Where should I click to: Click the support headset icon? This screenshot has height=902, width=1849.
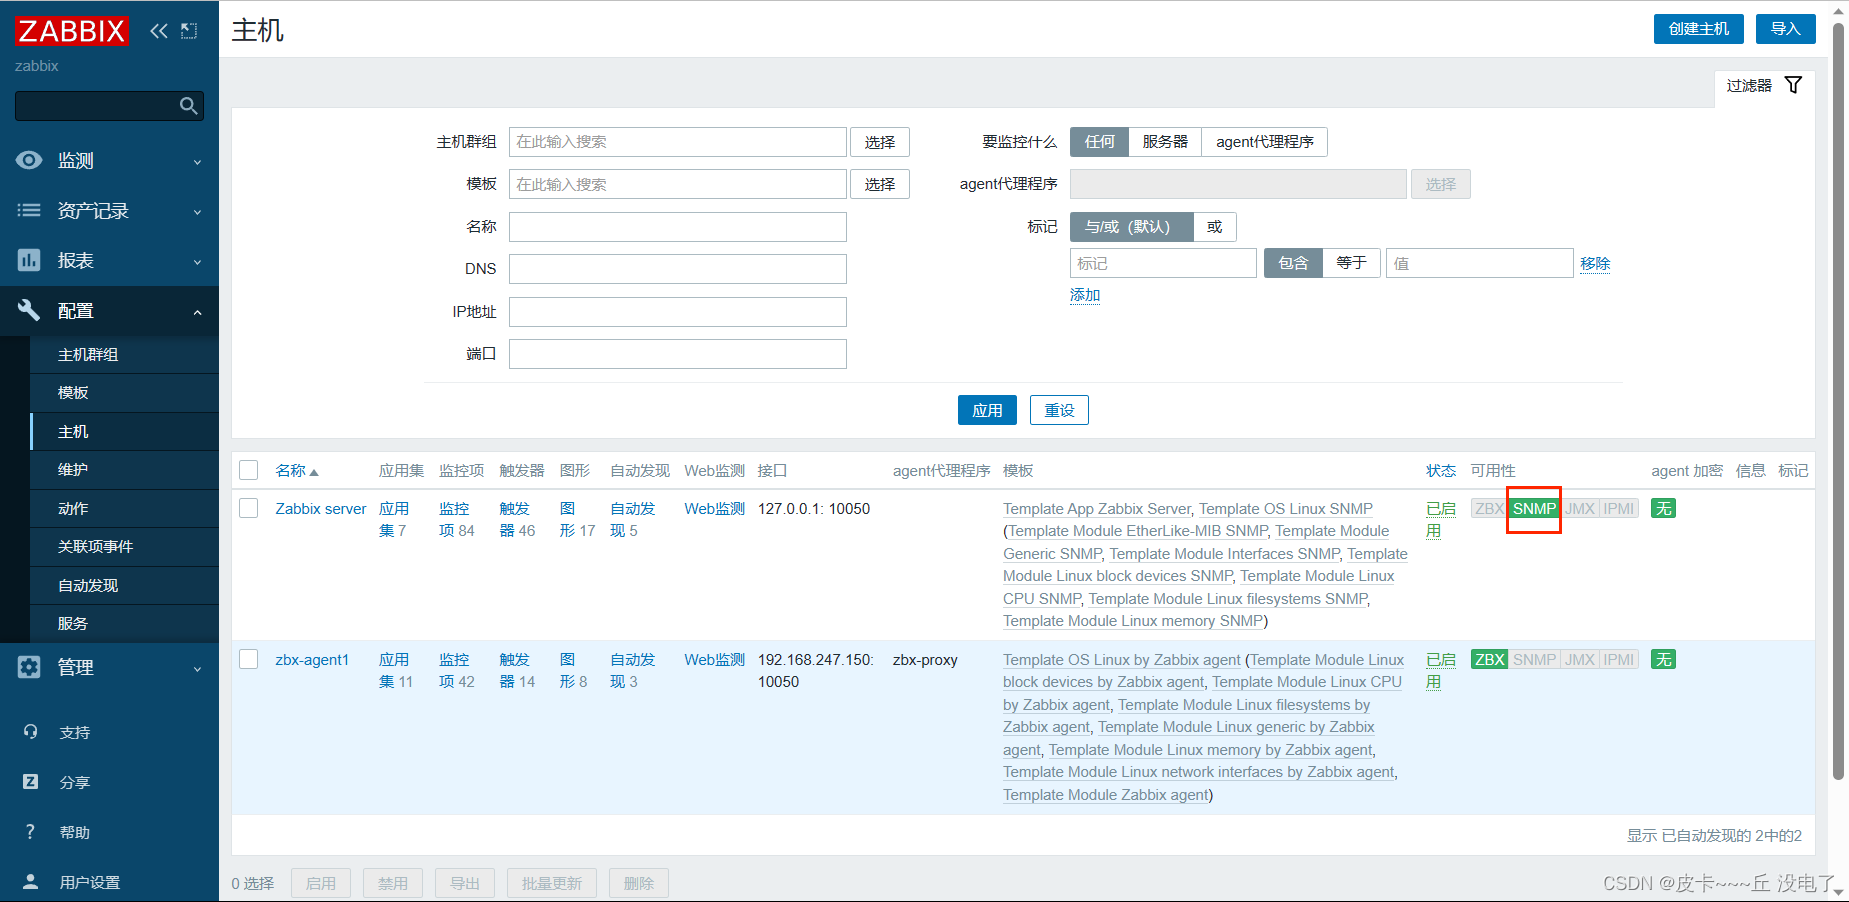(x=30, y=732)
